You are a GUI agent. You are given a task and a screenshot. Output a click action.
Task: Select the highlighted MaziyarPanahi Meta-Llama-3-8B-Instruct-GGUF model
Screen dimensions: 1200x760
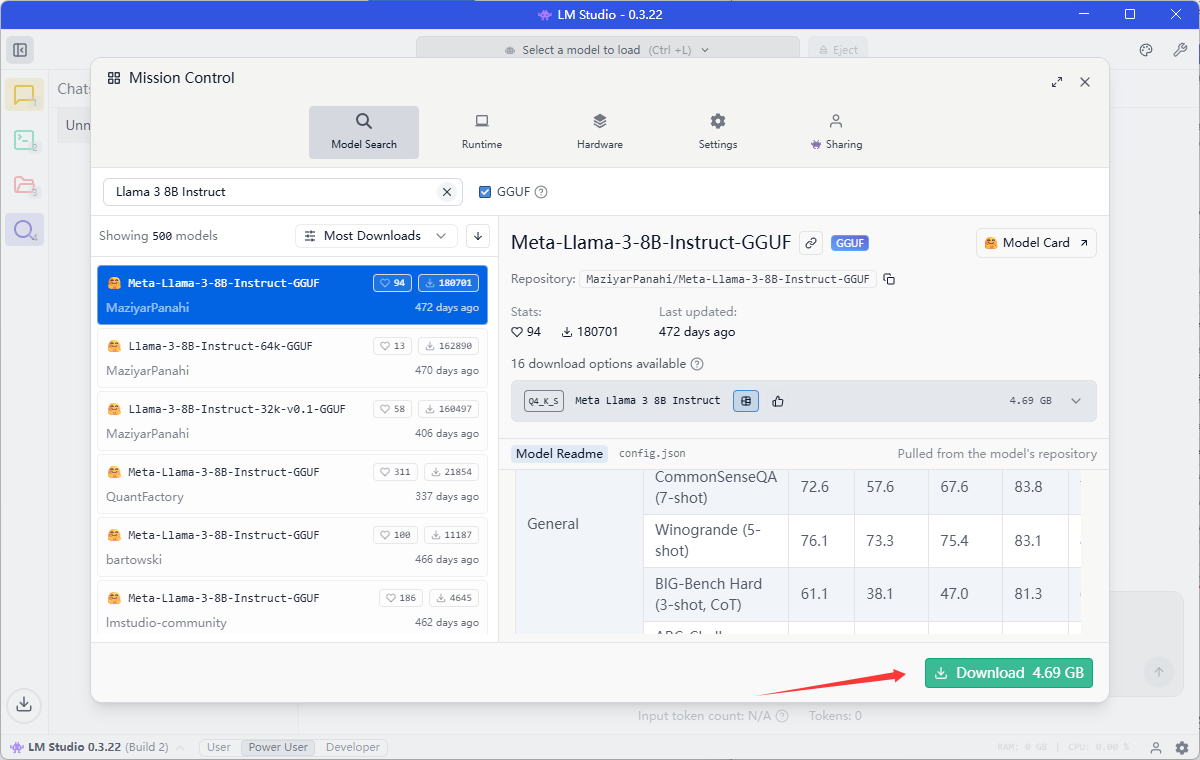tap(292, 295)
